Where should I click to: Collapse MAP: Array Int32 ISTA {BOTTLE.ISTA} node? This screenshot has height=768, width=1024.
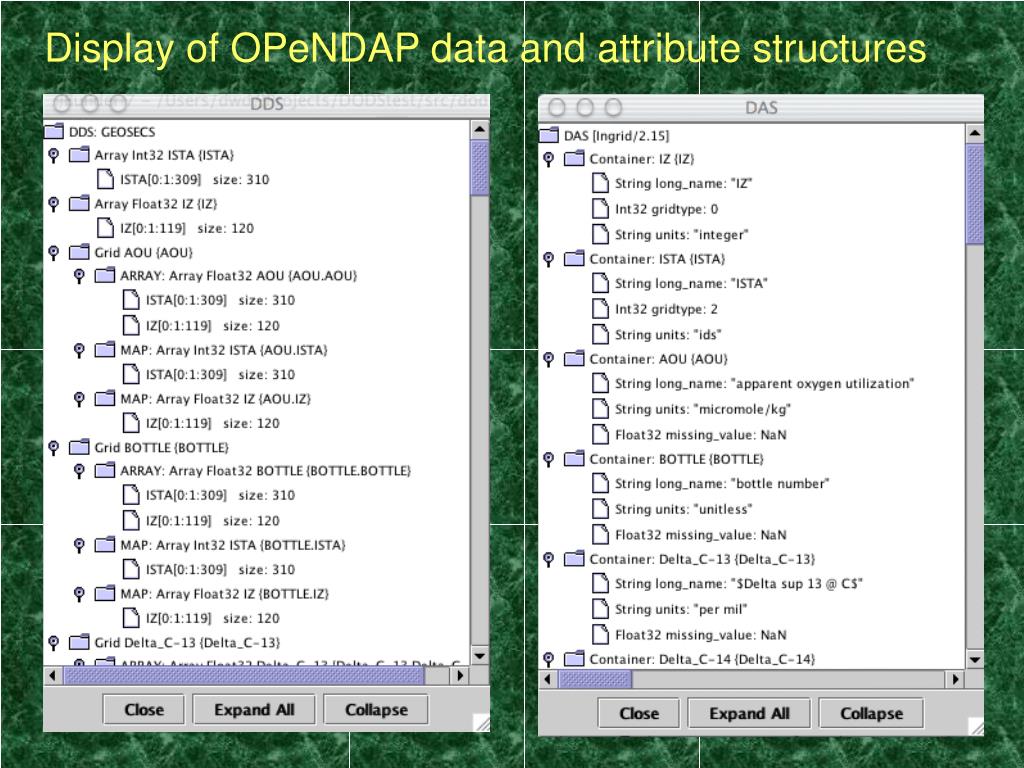[79, 545]
